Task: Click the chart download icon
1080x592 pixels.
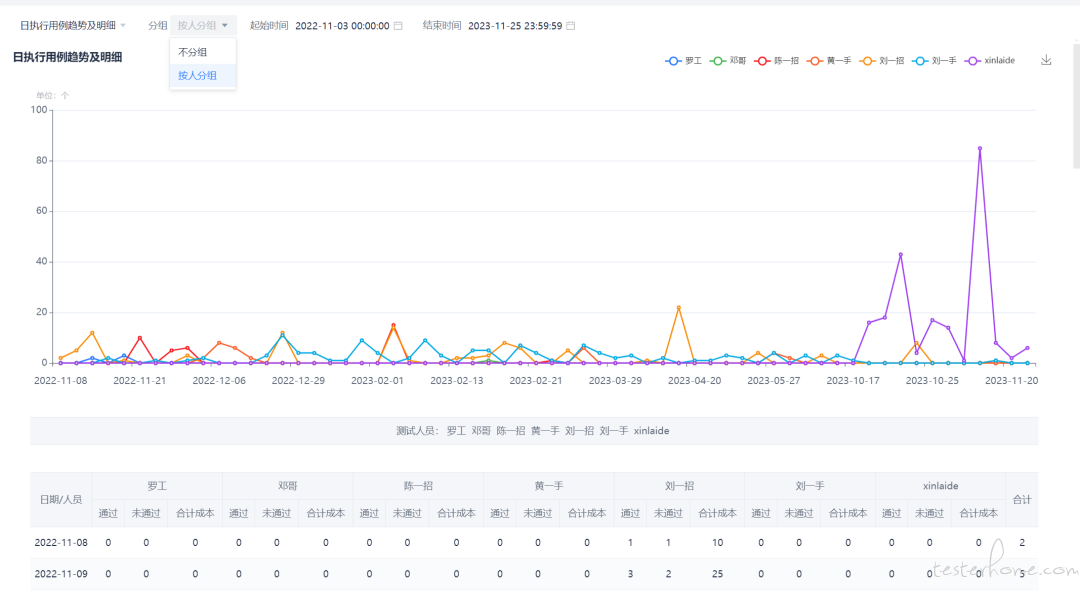Action: 1046,60
